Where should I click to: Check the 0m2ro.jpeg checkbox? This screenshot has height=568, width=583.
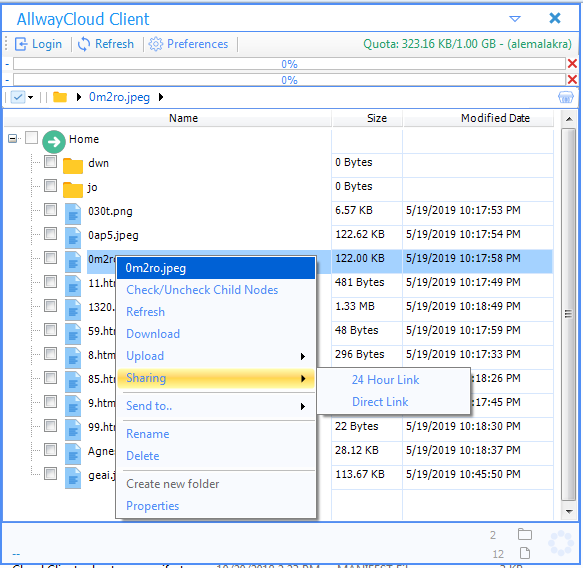[50, 258]
